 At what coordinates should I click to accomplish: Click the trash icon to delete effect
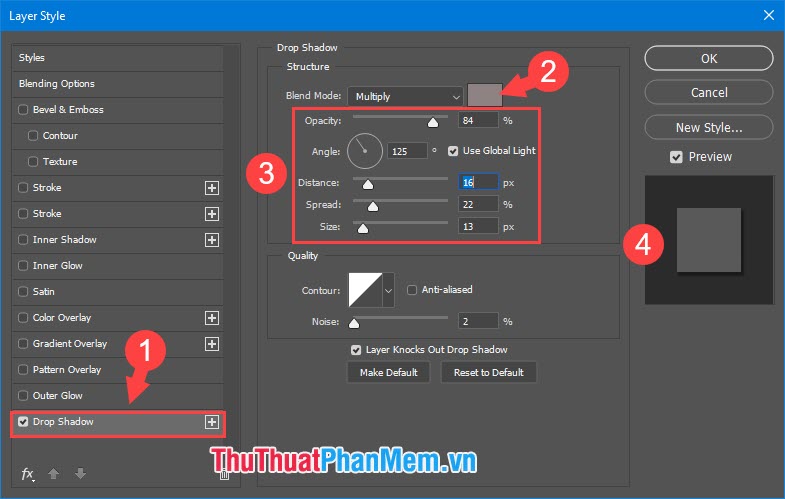coord(224,473)
